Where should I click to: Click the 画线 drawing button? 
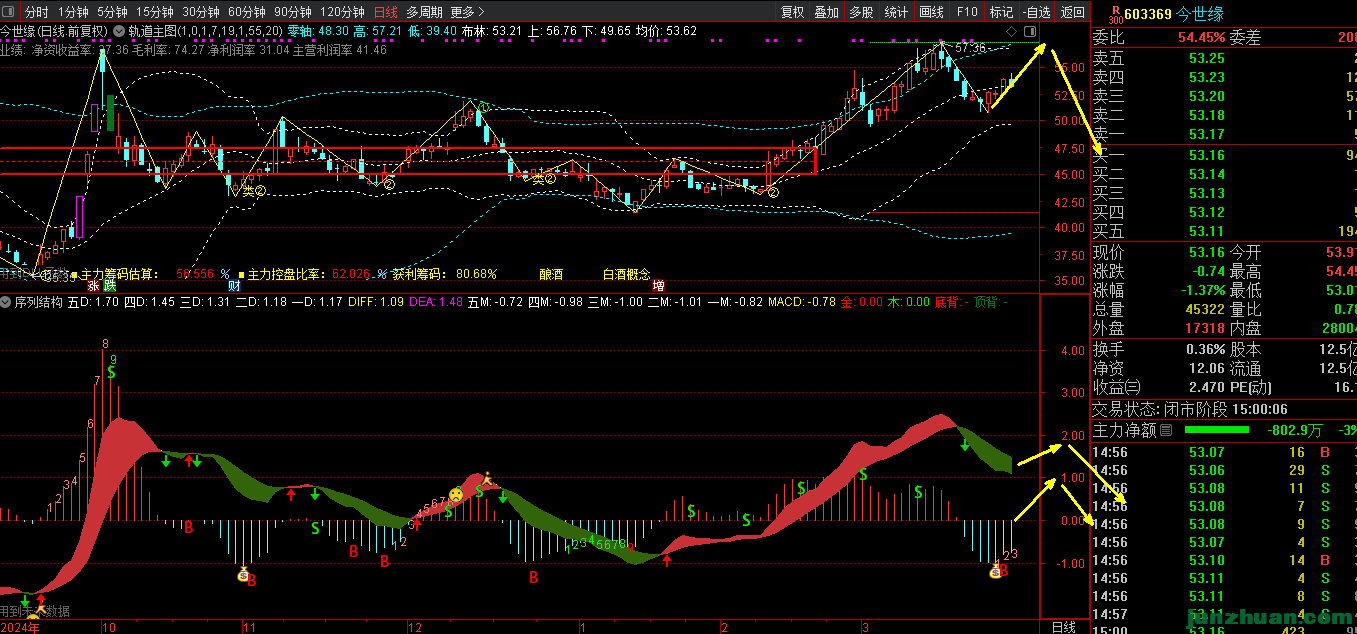click(x=931, y=12)
